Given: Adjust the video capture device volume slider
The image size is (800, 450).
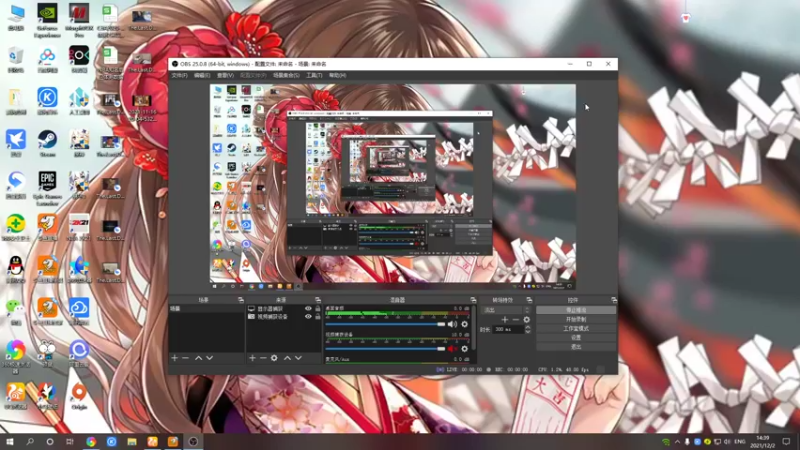Looking at the screenshot, I should point(385,349).
